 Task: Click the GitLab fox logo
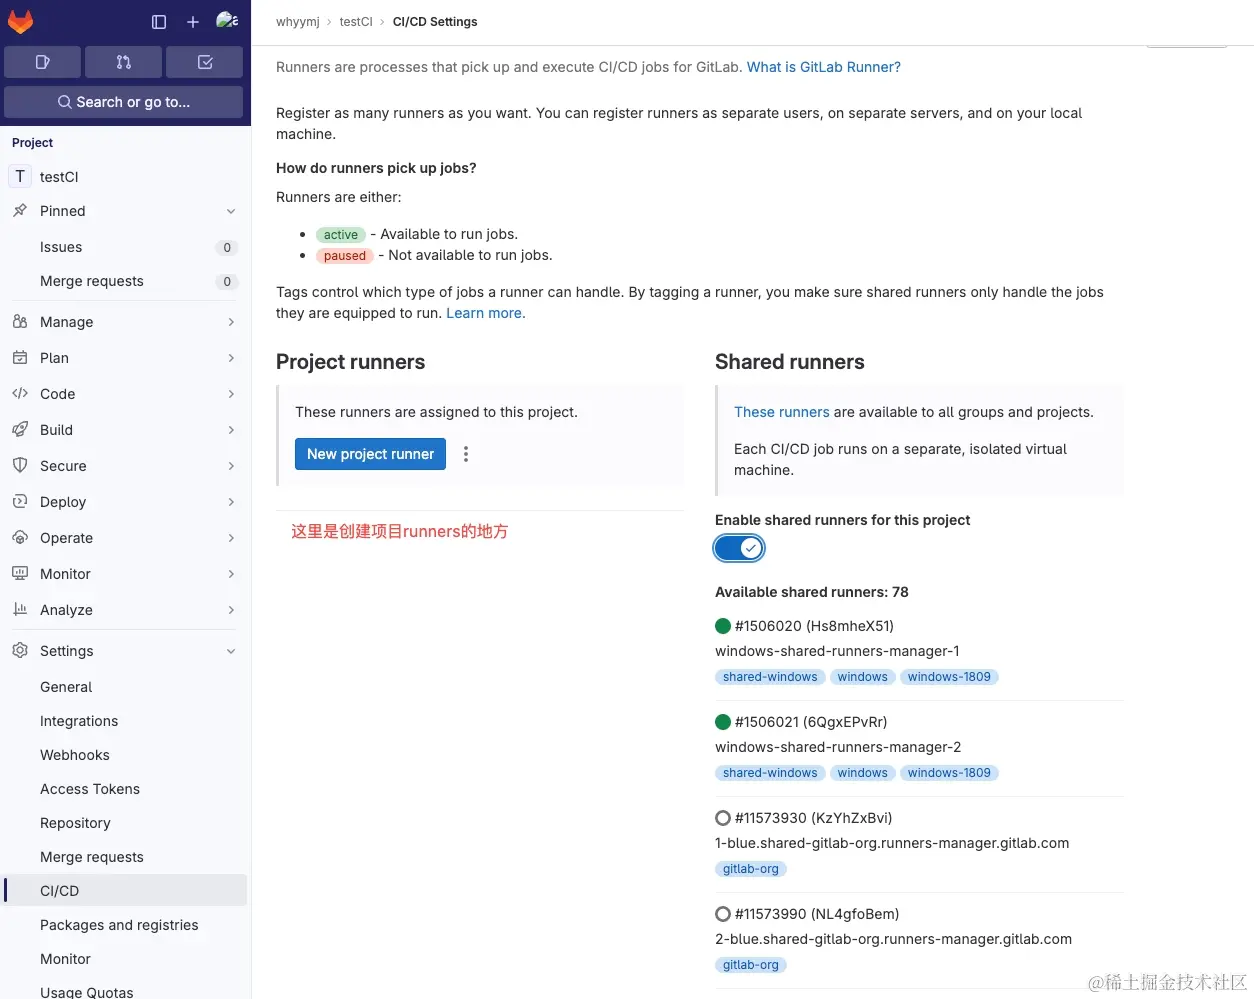click(20, 21)
